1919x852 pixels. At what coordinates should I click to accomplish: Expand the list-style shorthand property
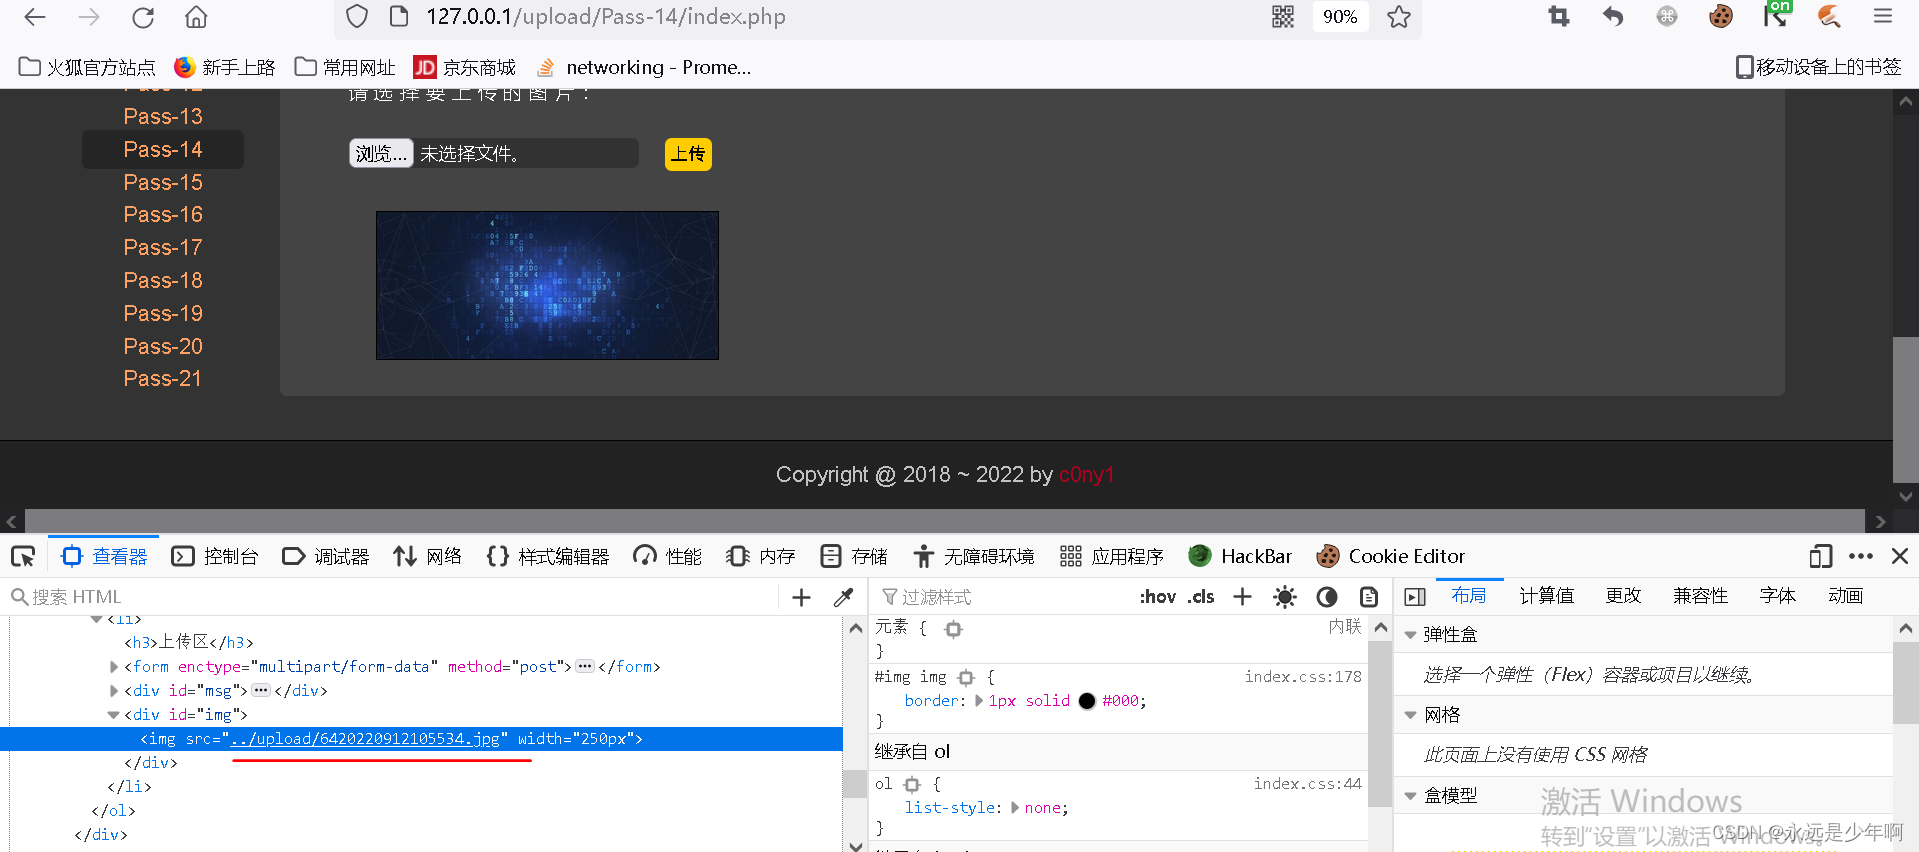click(1015, 808)
